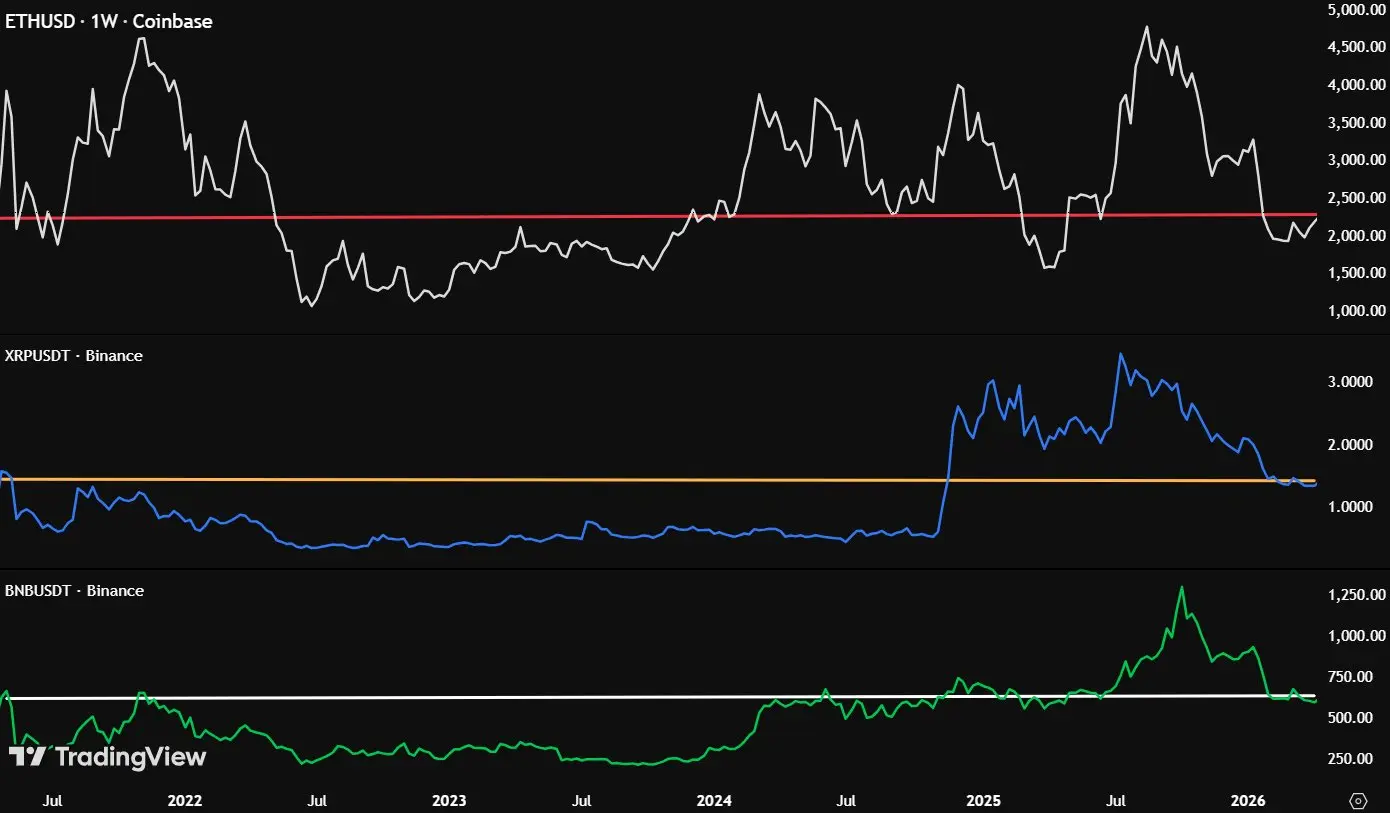The width and height of the screenshot is (1390, 813).
Task: Click the 2,000.00 price label
Action: (1357, 235)
